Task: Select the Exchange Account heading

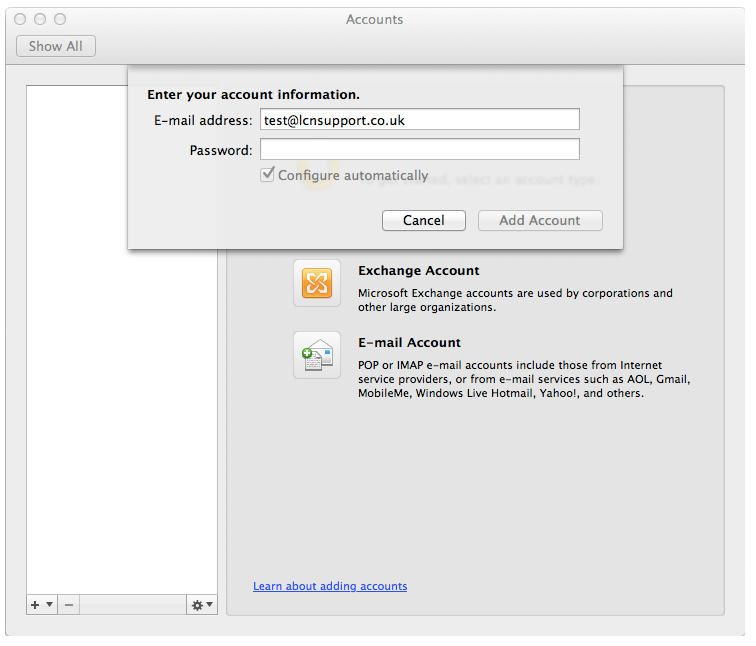Action: click(x=418, y=270)
